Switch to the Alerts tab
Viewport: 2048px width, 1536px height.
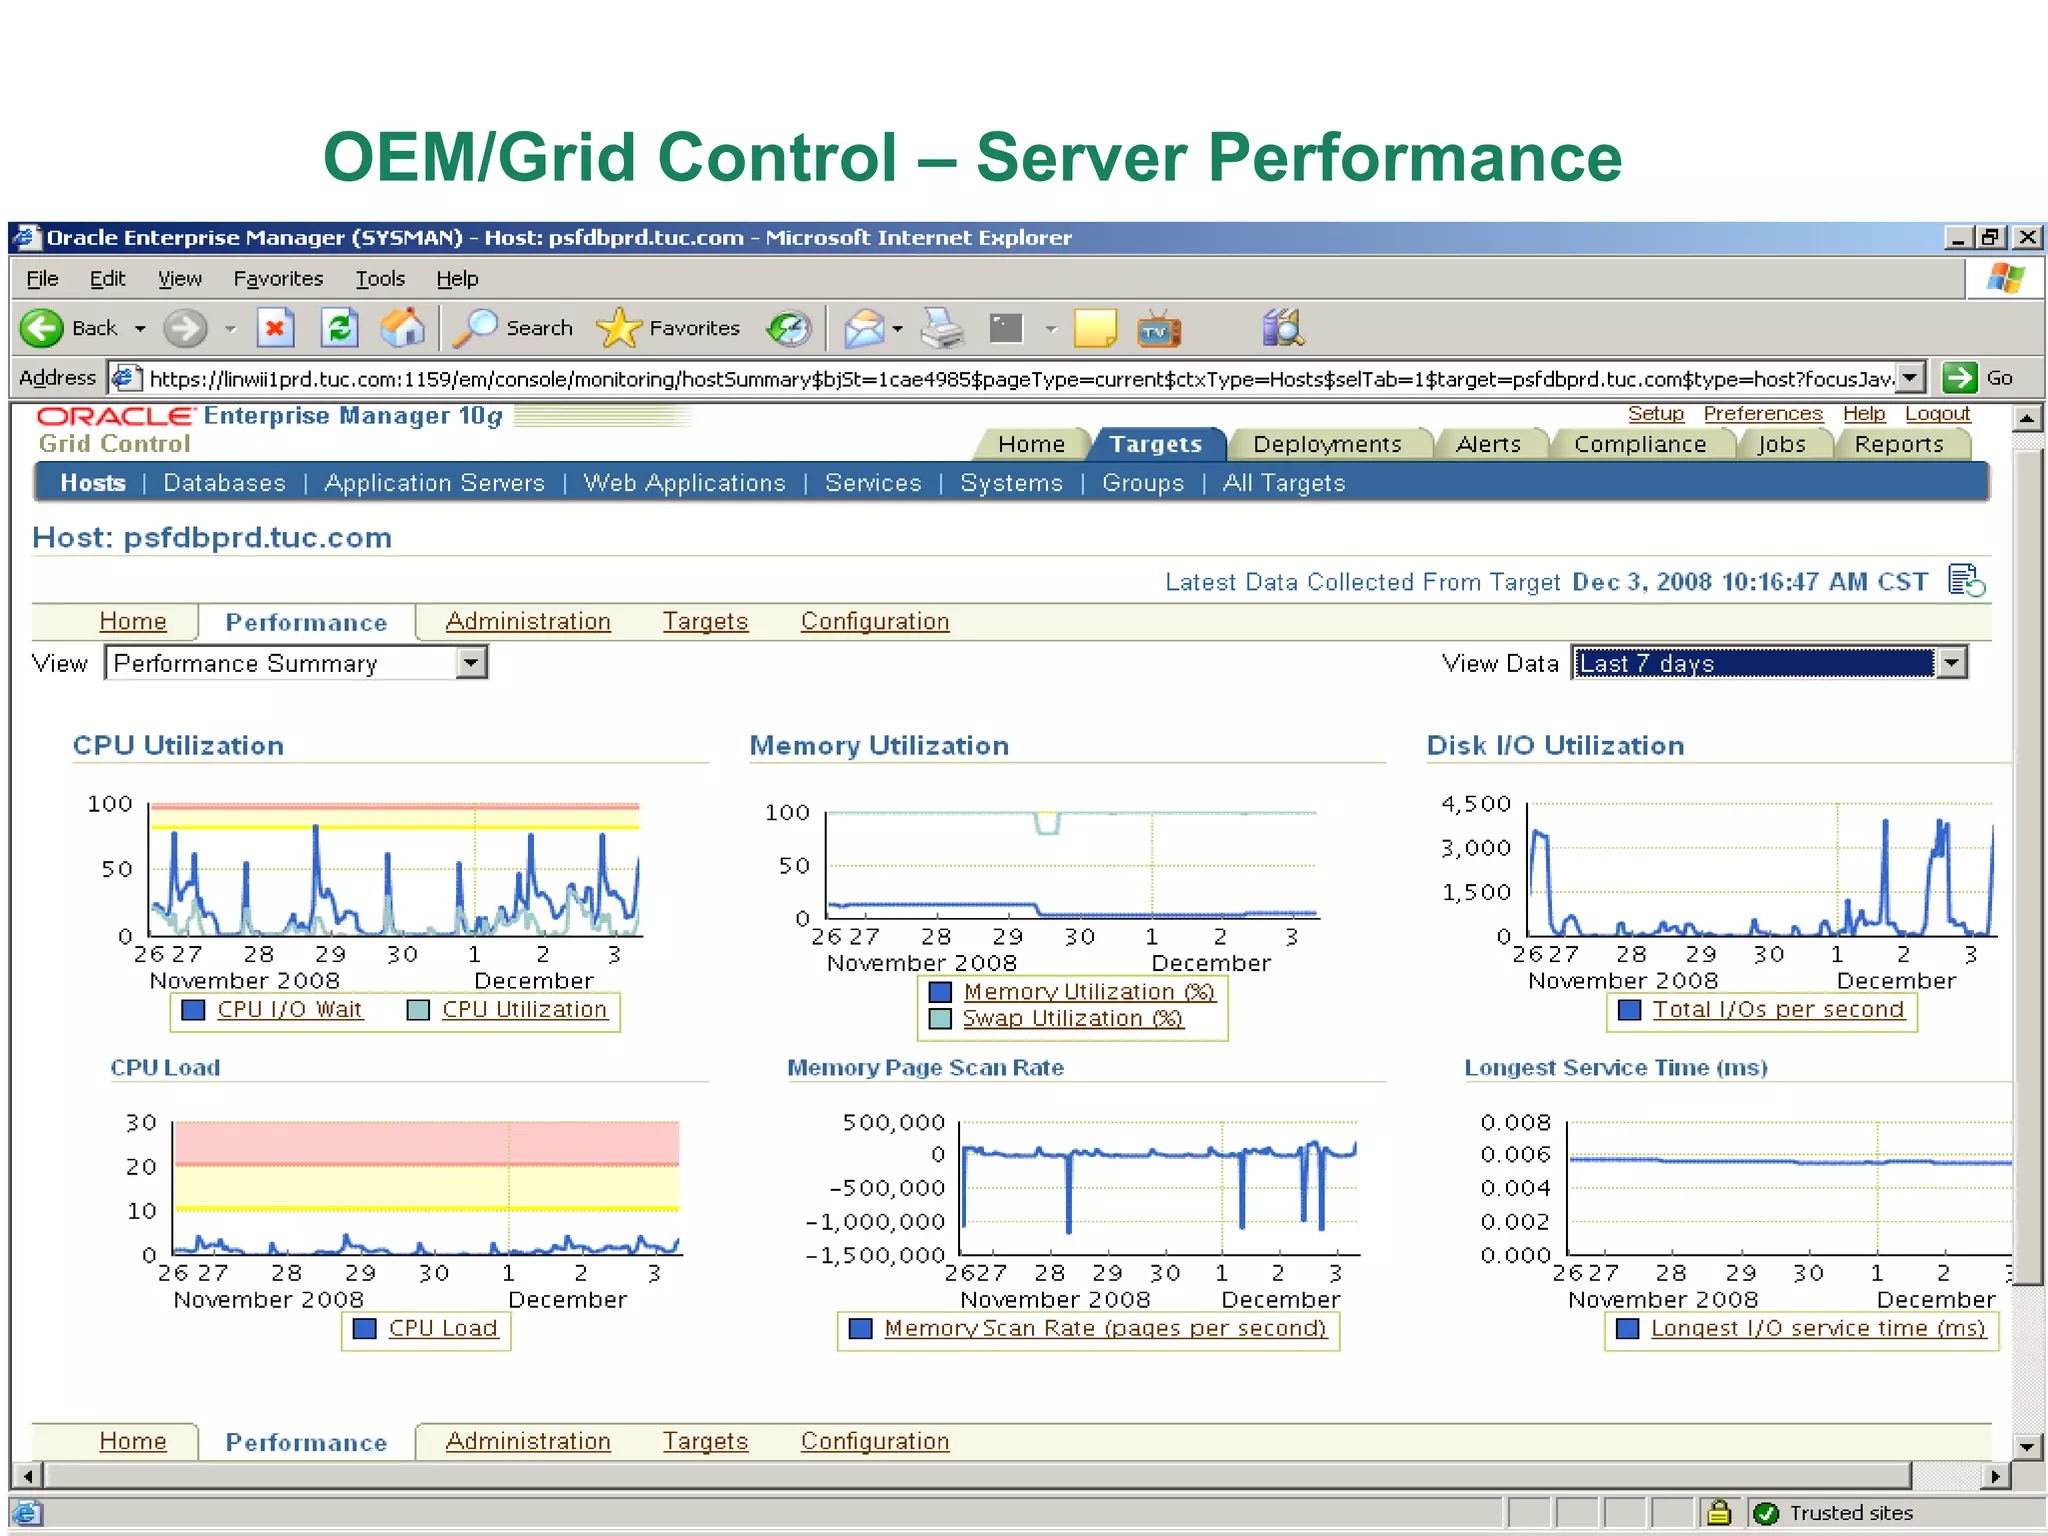coord(1488,444)
